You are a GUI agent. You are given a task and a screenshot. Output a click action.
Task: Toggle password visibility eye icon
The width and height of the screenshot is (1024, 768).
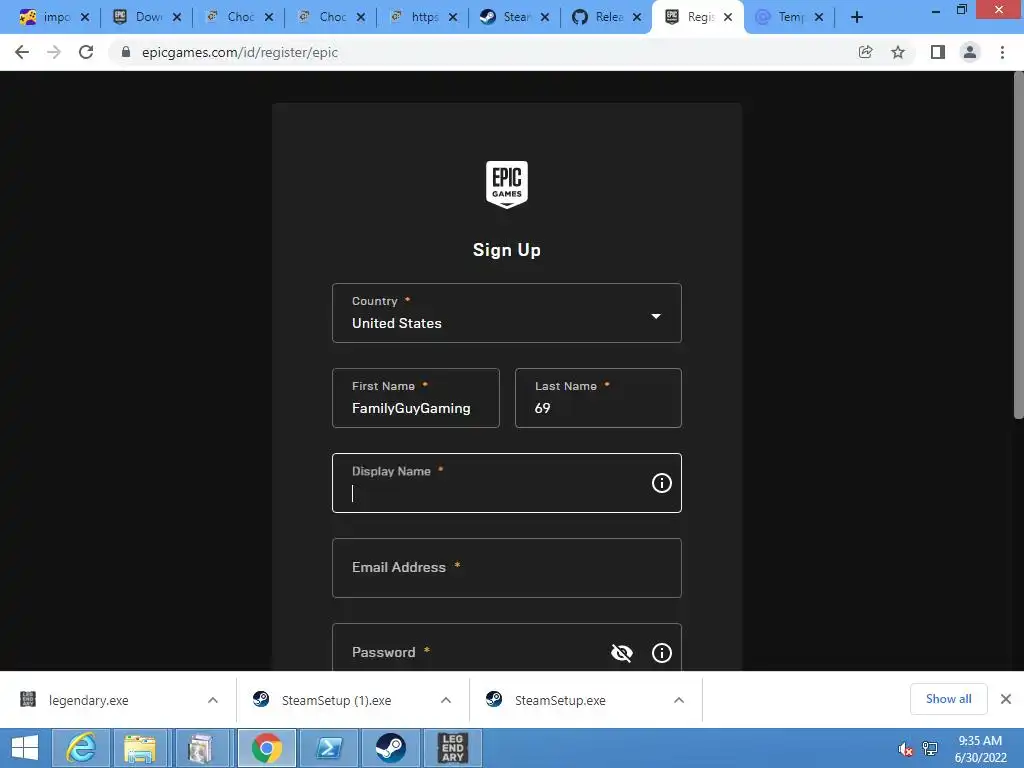622,652
